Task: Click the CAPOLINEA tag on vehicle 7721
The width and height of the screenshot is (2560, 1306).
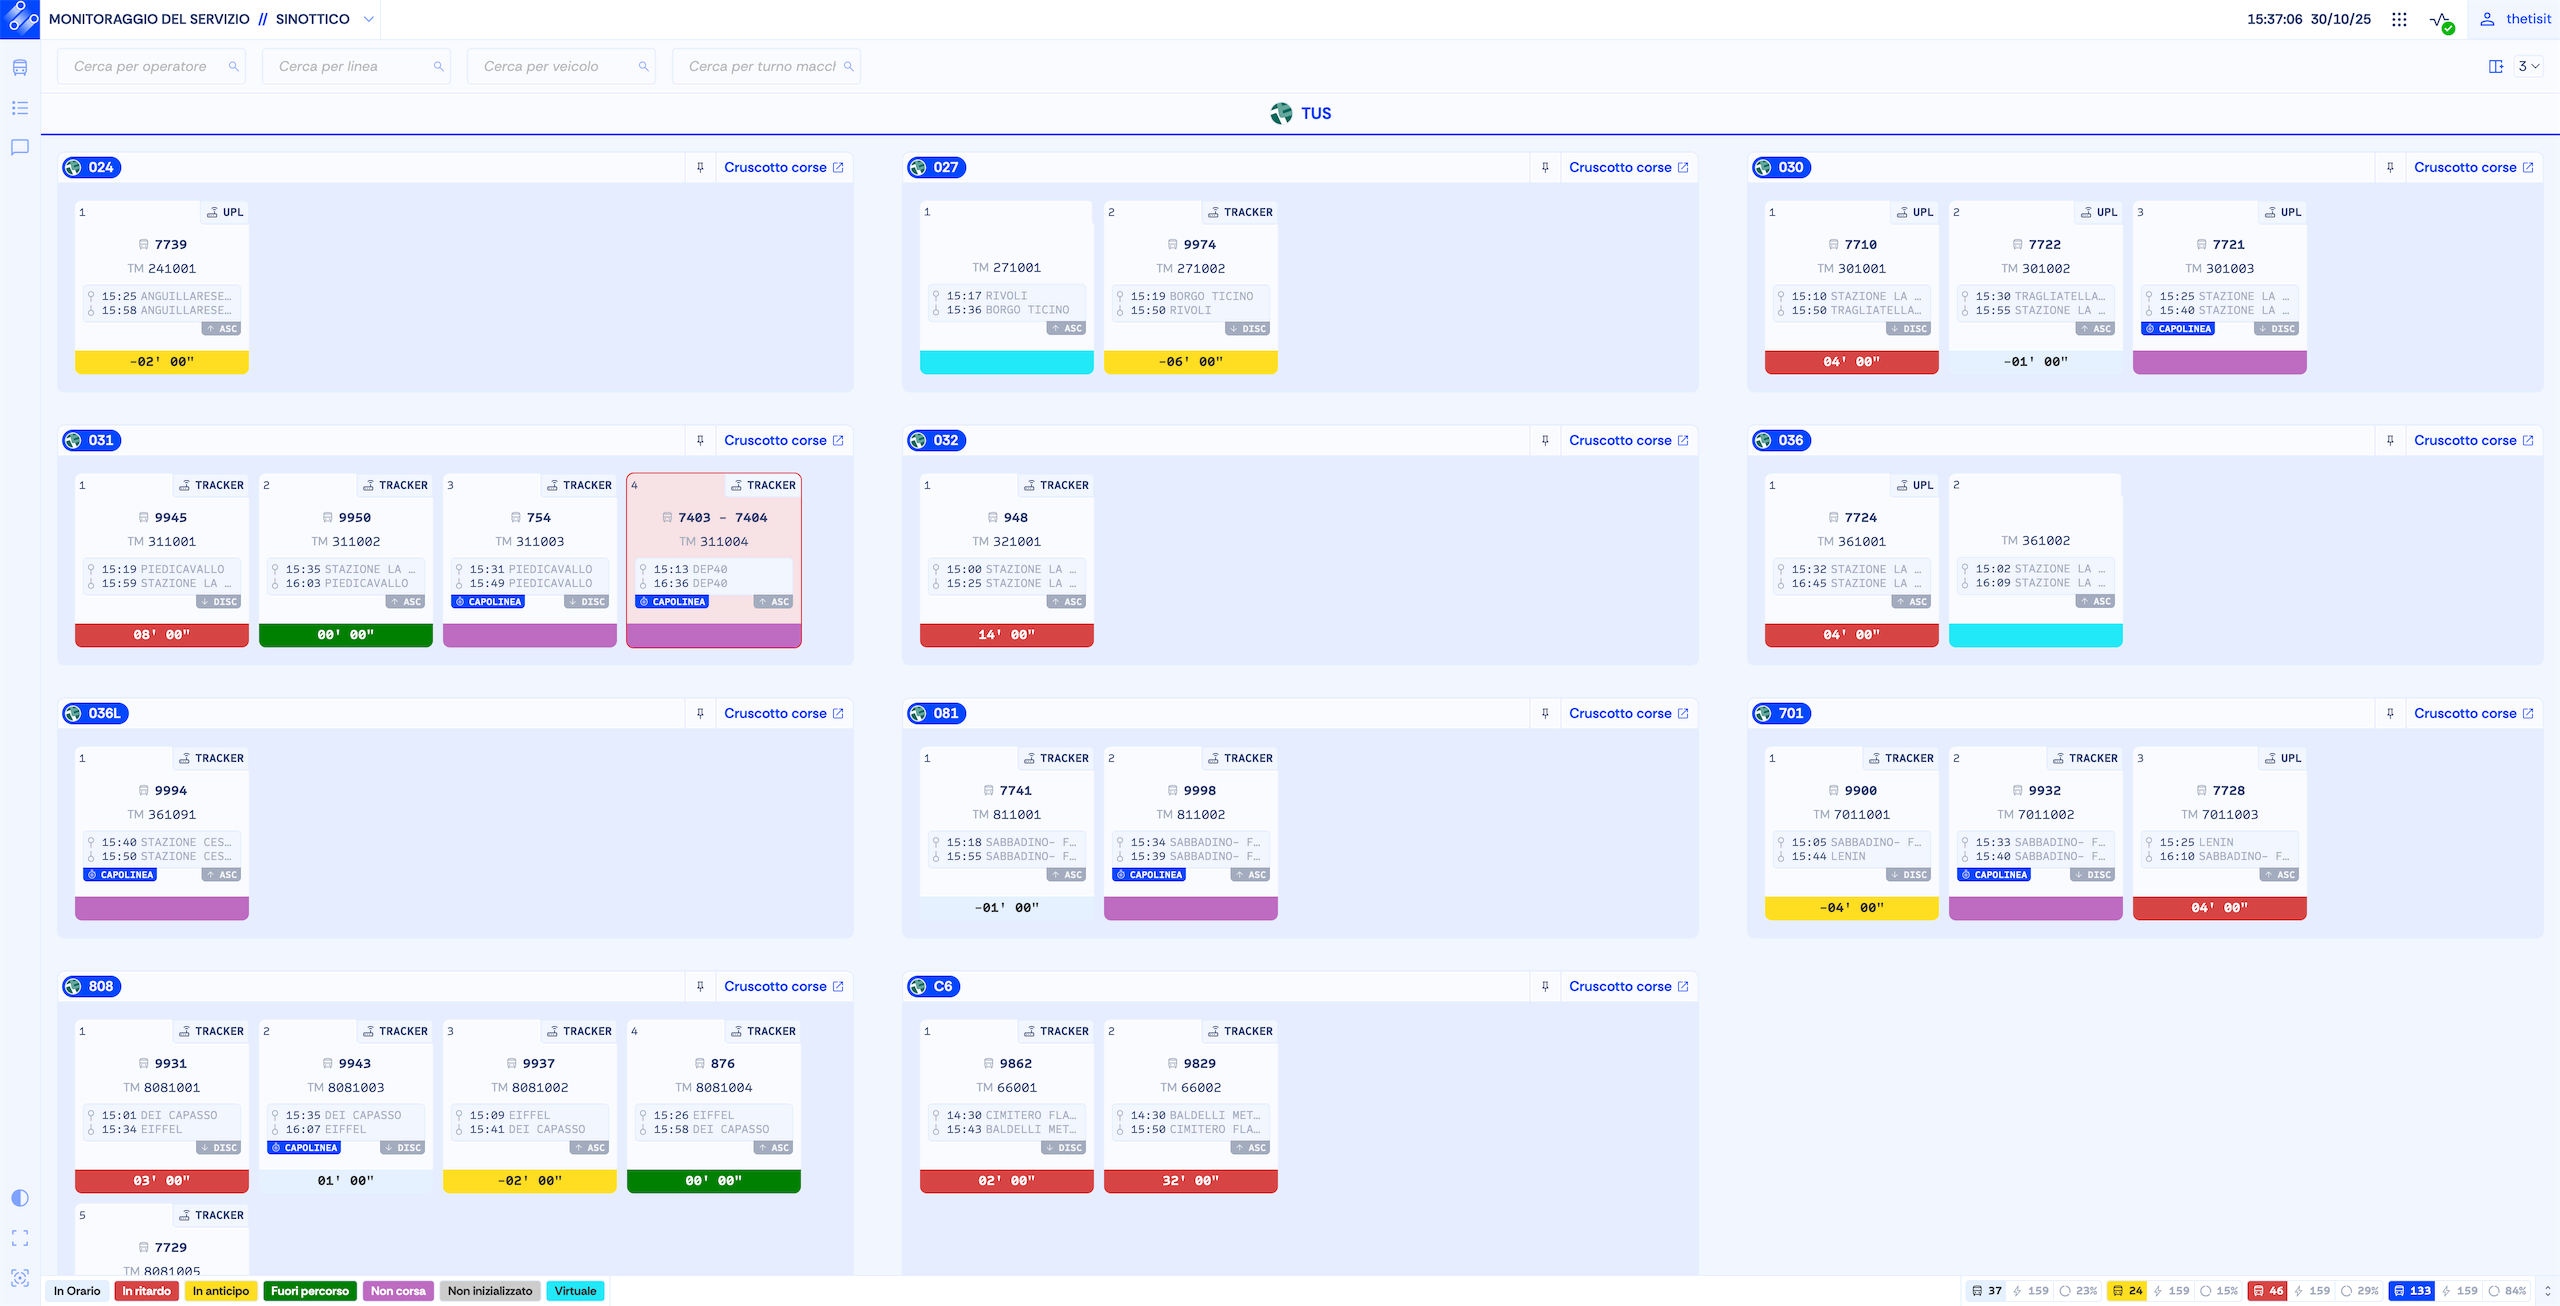Action: coord(2178,329)
